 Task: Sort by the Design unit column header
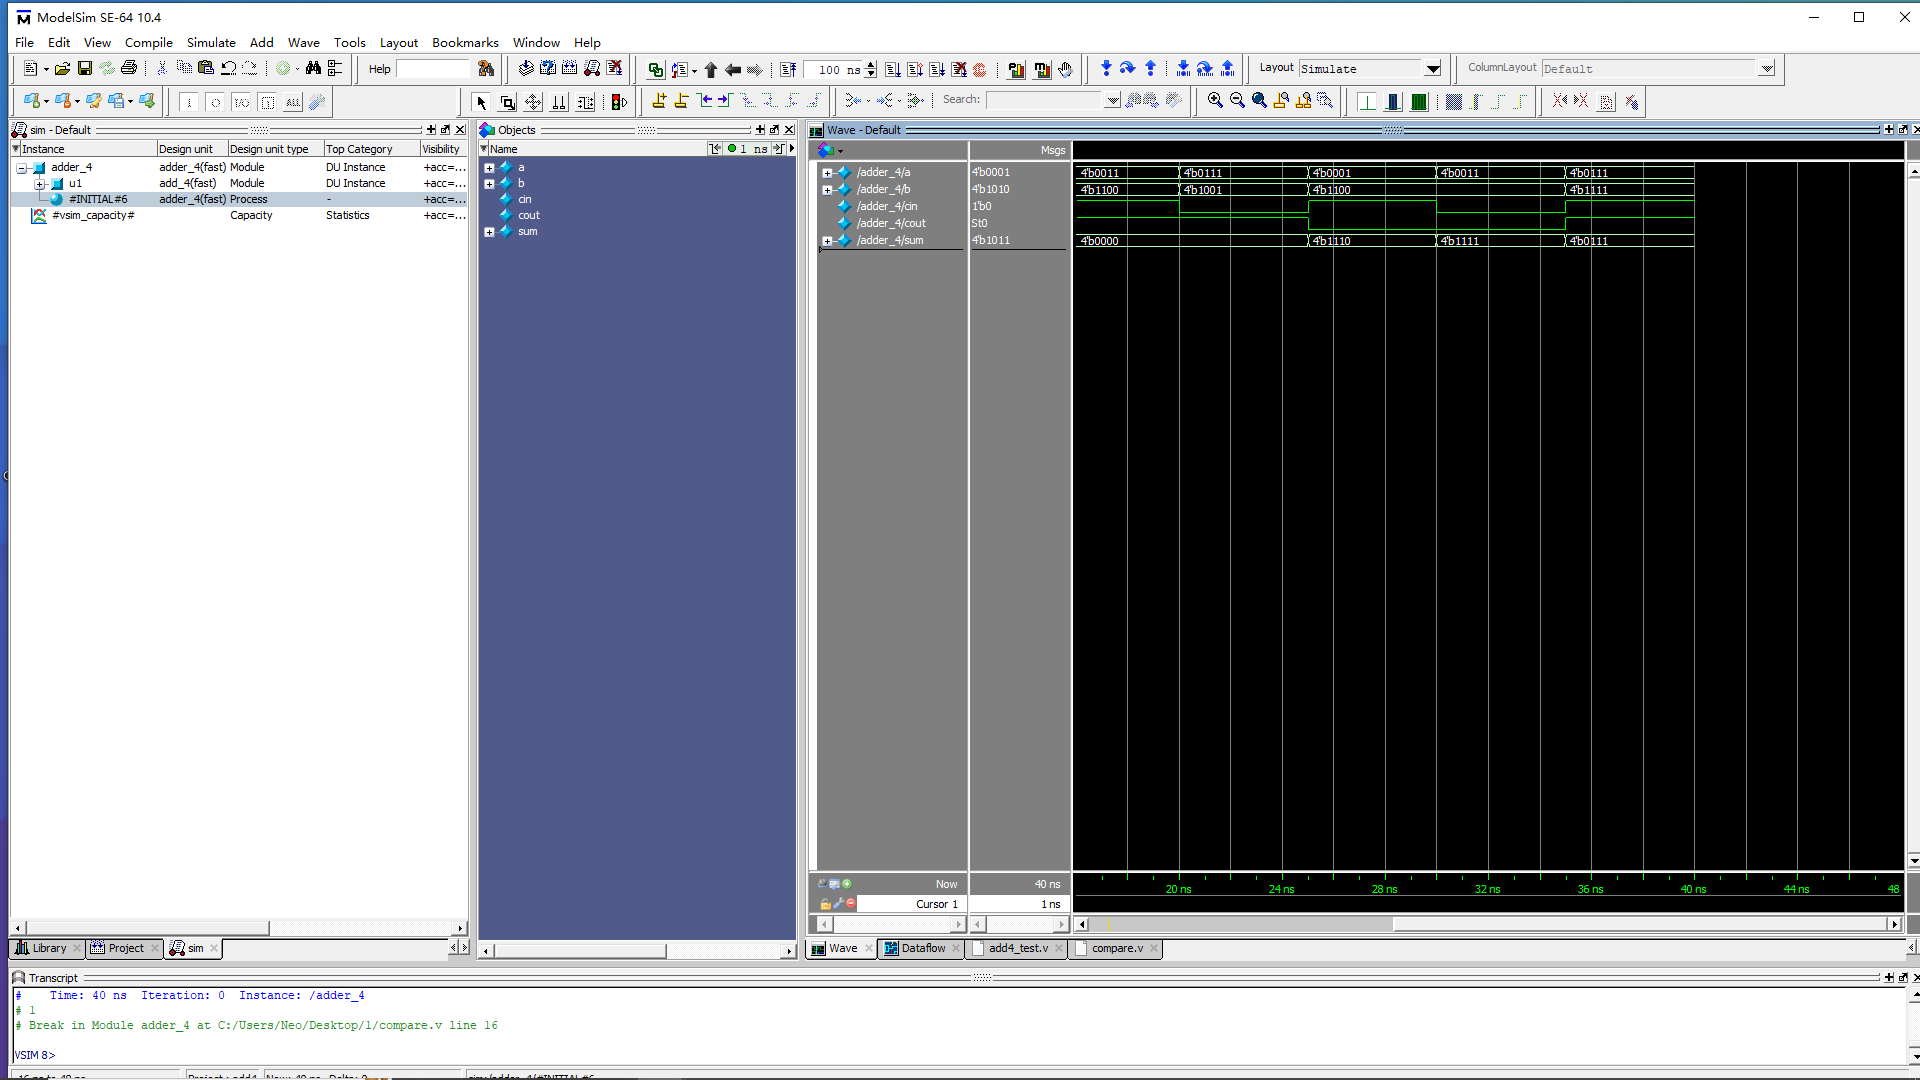click(x=191, y=149)
